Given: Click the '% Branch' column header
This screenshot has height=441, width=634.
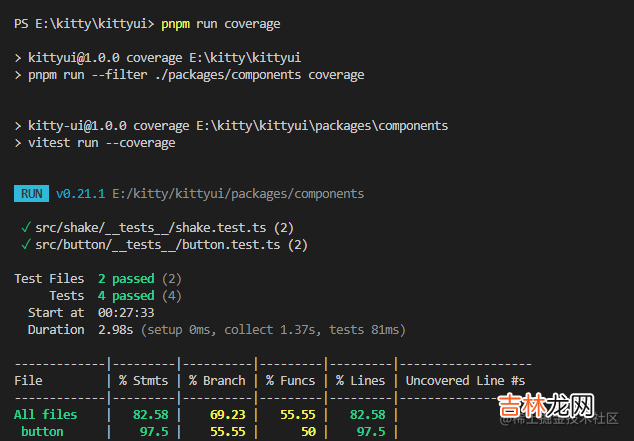Looking at the screenshot, I should click(x=217, y=380).
